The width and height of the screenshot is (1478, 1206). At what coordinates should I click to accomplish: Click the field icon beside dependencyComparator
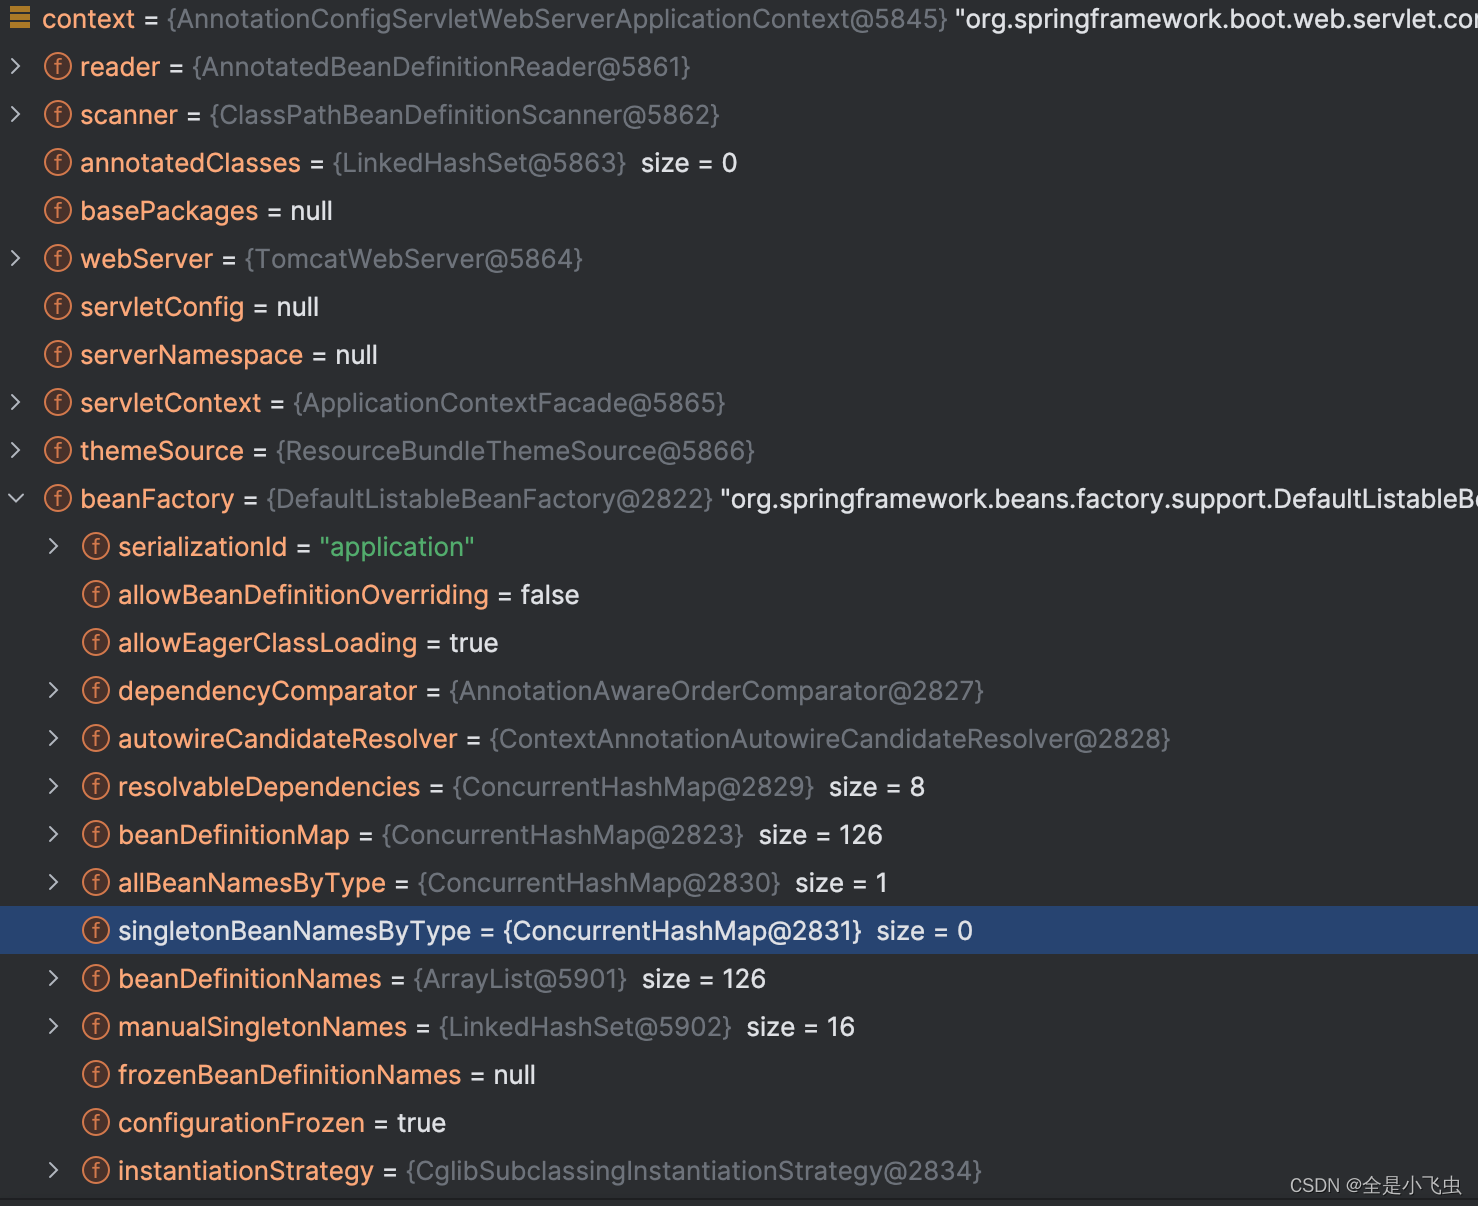coord(96,690)
